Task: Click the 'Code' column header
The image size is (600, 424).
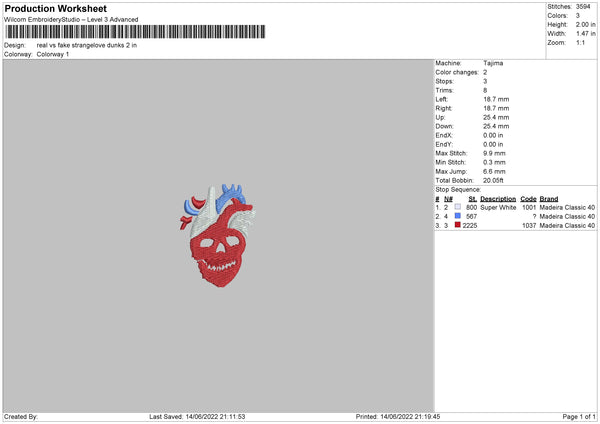Action: tap(528, 199)
